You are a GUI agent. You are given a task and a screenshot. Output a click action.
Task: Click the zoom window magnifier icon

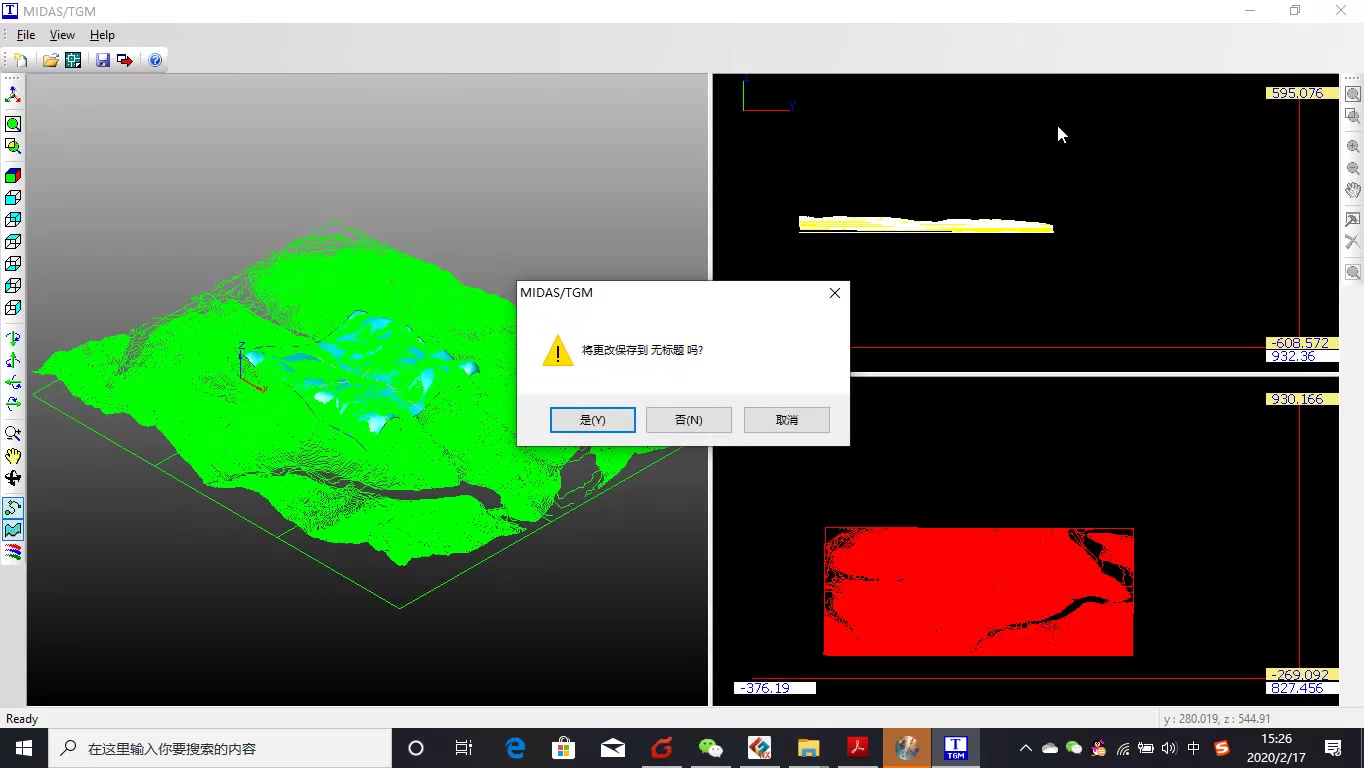pyautogui.click(x=13, y=146)
